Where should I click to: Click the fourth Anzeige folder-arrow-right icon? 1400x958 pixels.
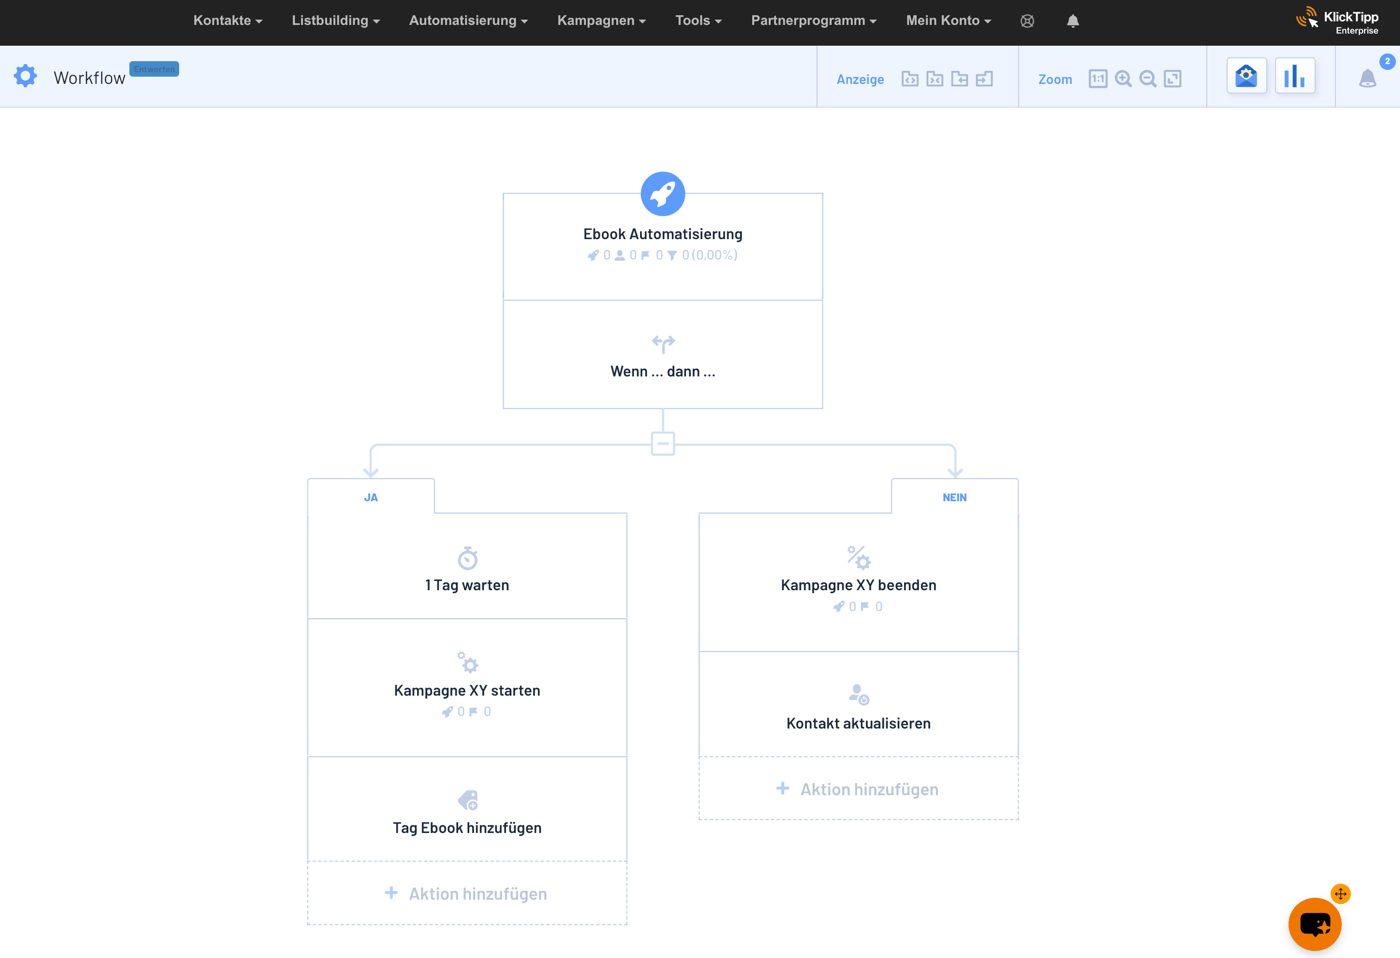click(985, 79)
